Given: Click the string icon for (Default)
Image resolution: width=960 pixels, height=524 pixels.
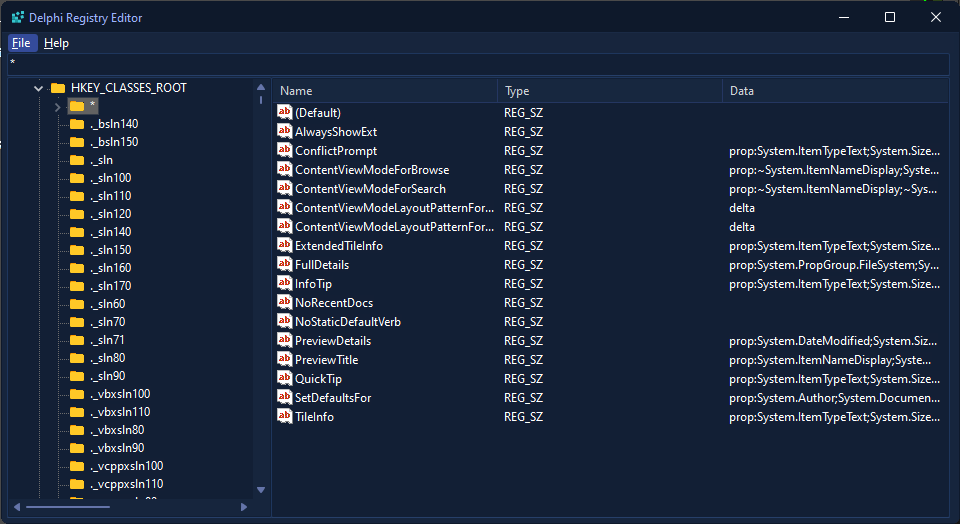Looking at the screenshot, I should pyautogui.click(x=285, y=112).
